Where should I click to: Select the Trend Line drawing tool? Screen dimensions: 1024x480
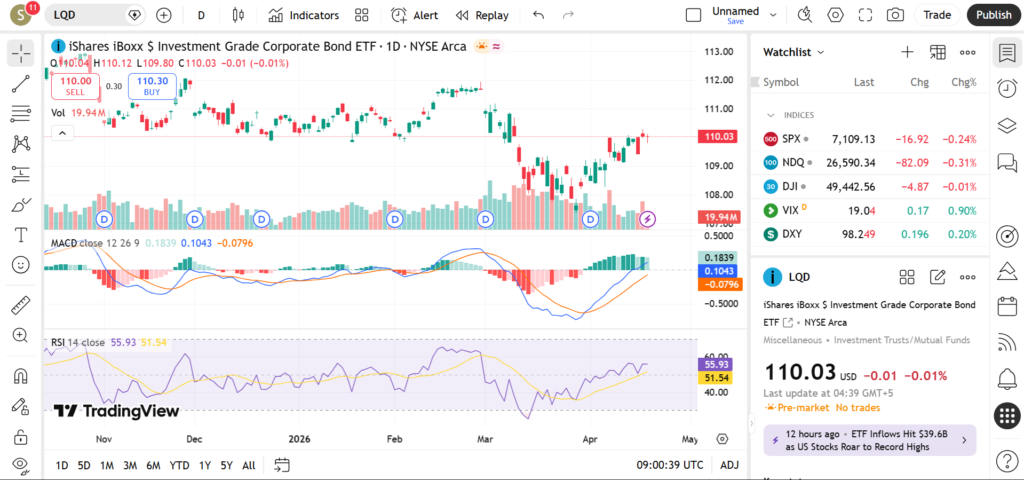coord(20,84)
